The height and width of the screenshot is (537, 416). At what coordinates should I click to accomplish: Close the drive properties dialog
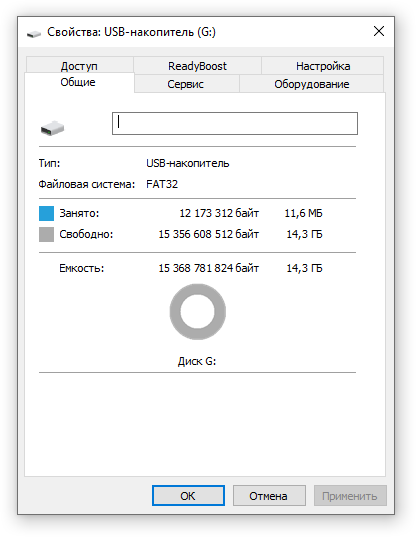point(379,31)
